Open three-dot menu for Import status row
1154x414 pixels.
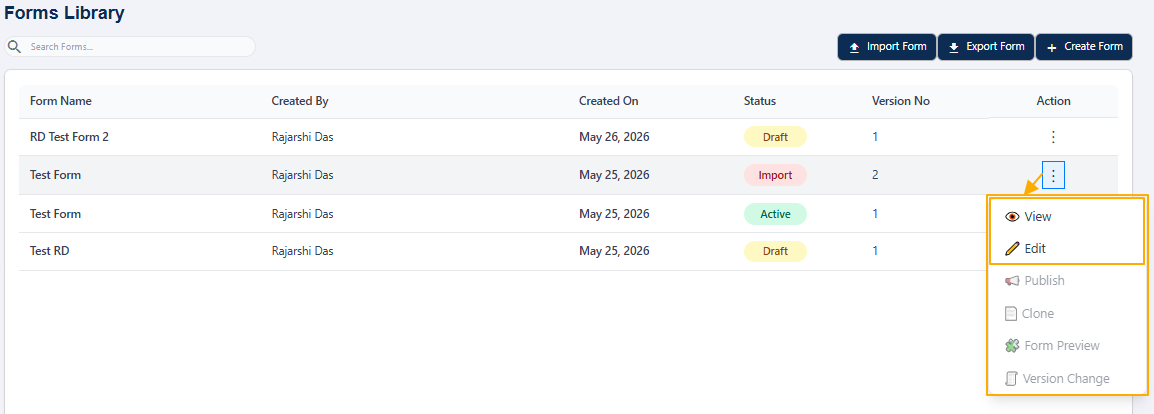tap(1053, 175)
